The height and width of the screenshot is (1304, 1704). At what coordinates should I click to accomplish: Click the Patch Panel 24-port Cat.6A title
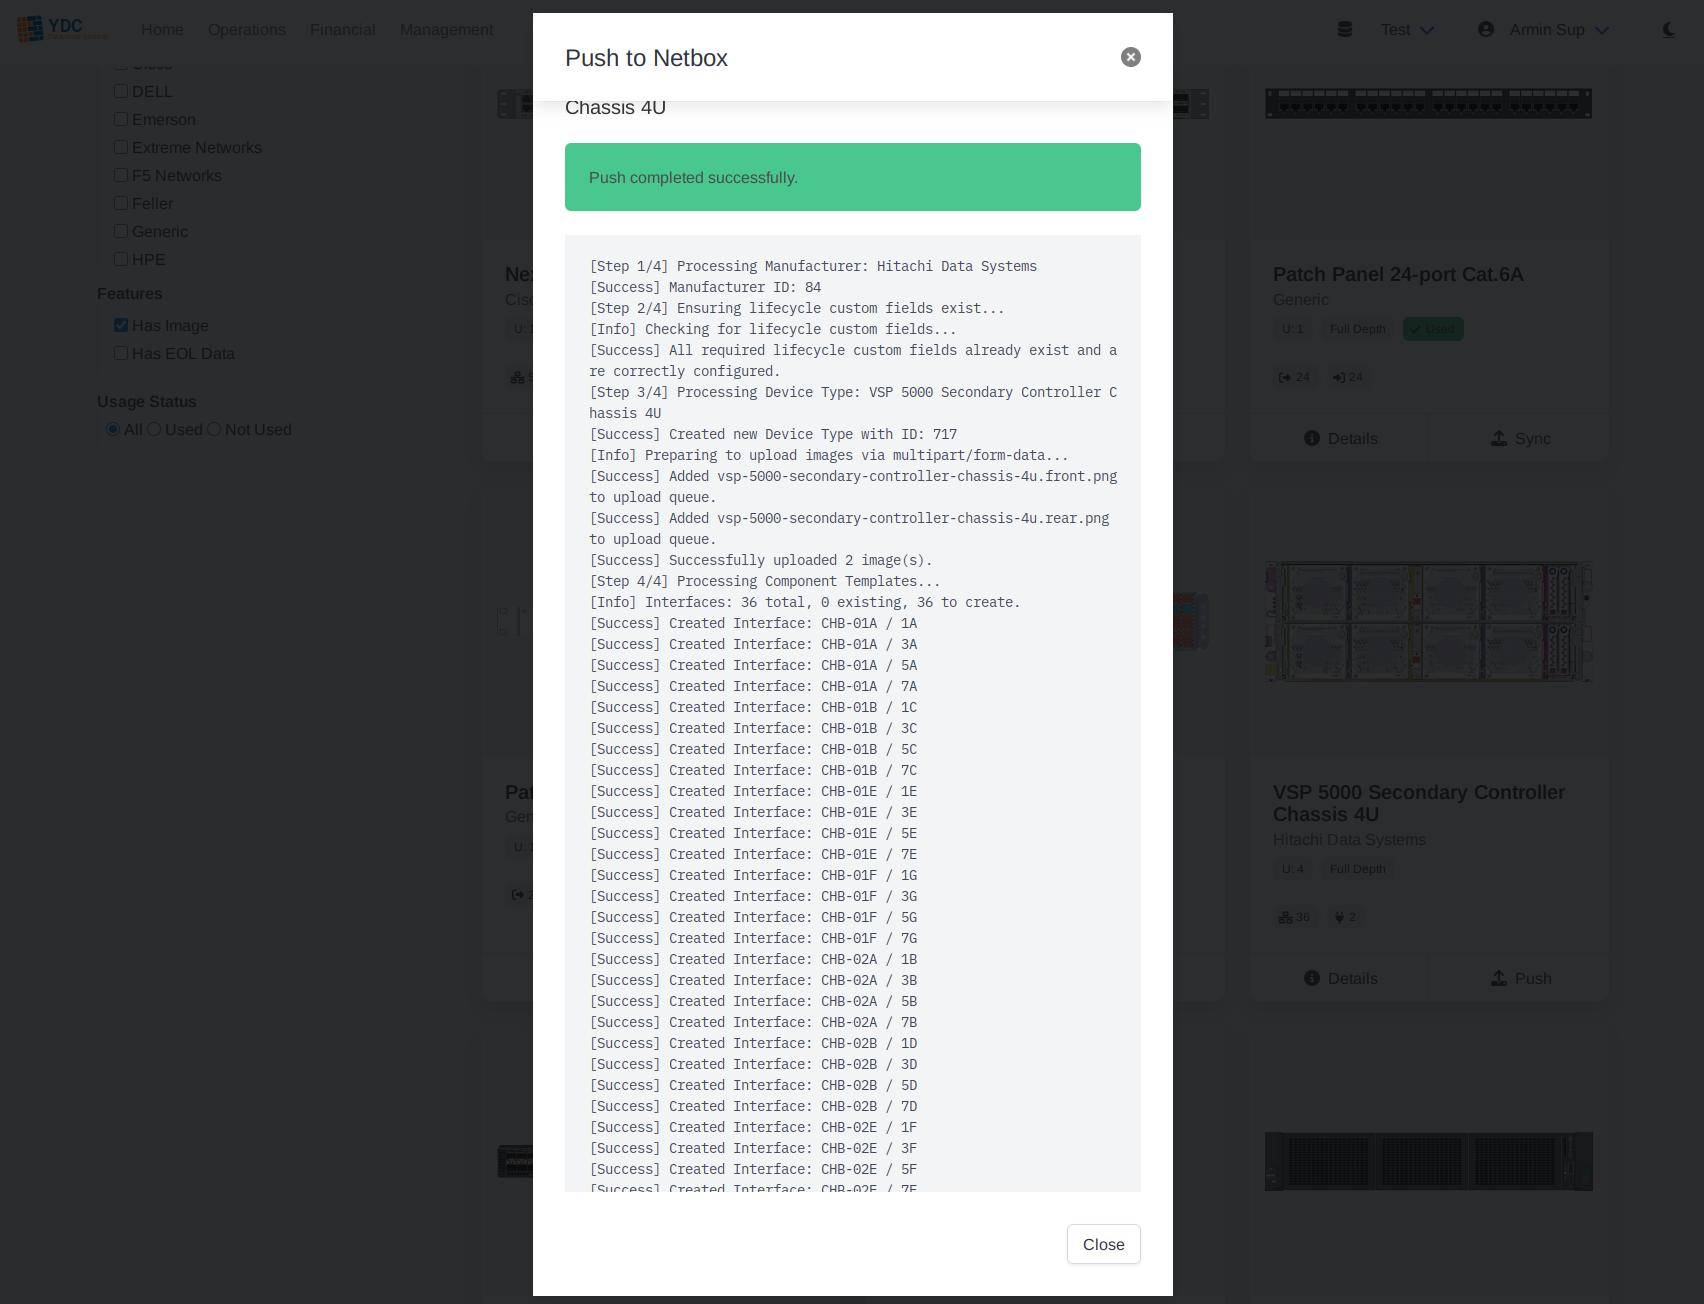click(1398, 274)
